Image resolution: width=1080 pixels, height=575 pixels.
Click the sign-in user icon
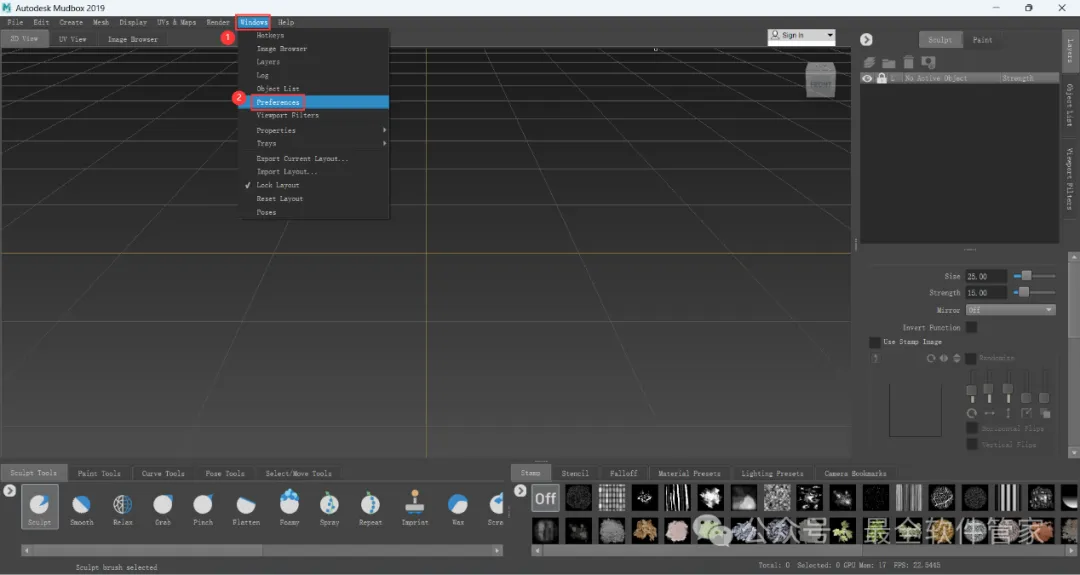click(775, 35)
